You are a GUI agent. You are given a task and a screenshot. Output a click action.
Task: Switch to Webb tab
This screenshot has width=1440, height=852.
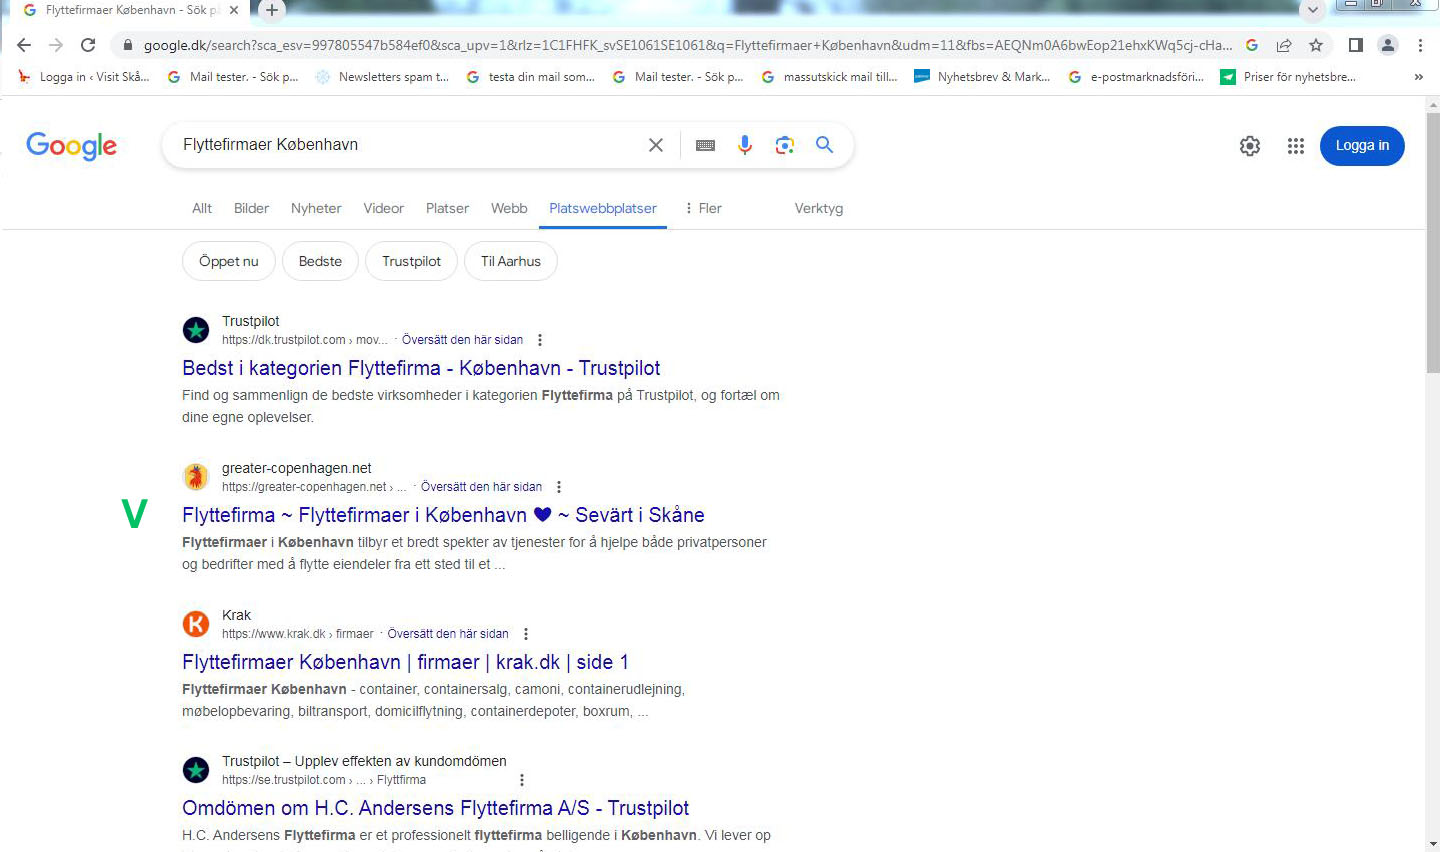tap(509, 208)
